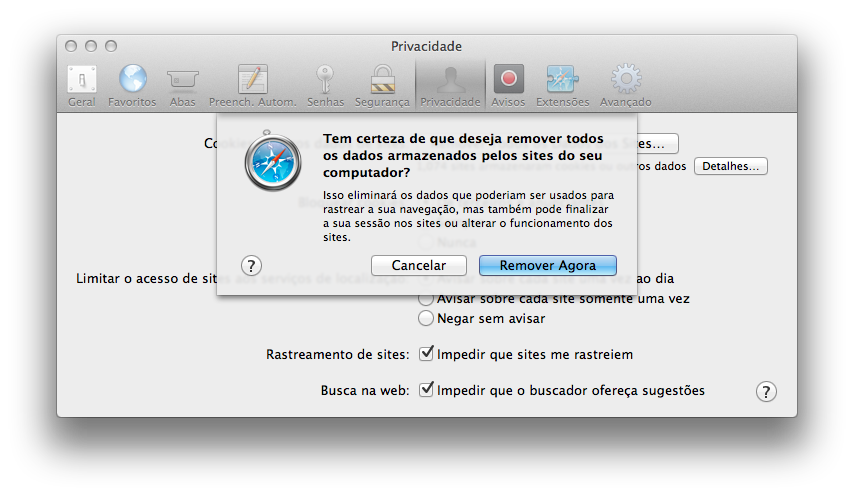Close the Privacidade window with the red button
This screenshot has width=854, height=496.
[x=72, y=46]
